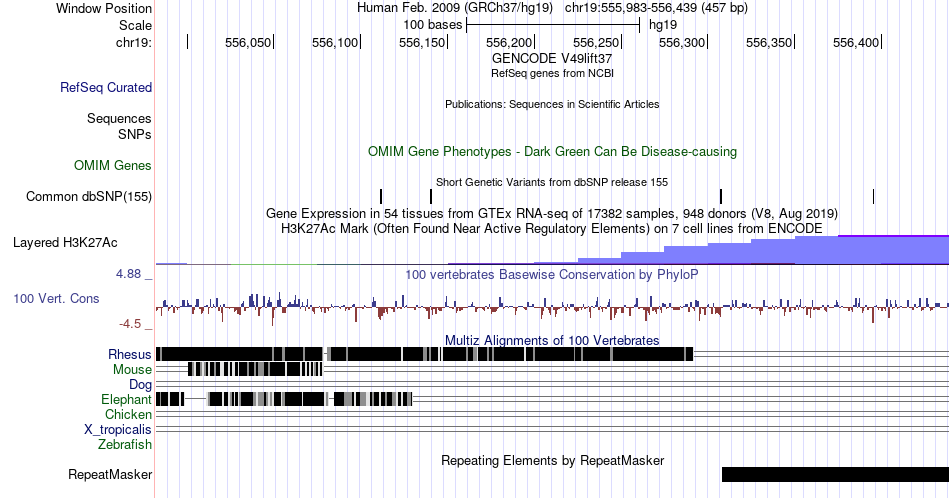Select the Common dbSNP(155) track label

(x=89, y=196)
